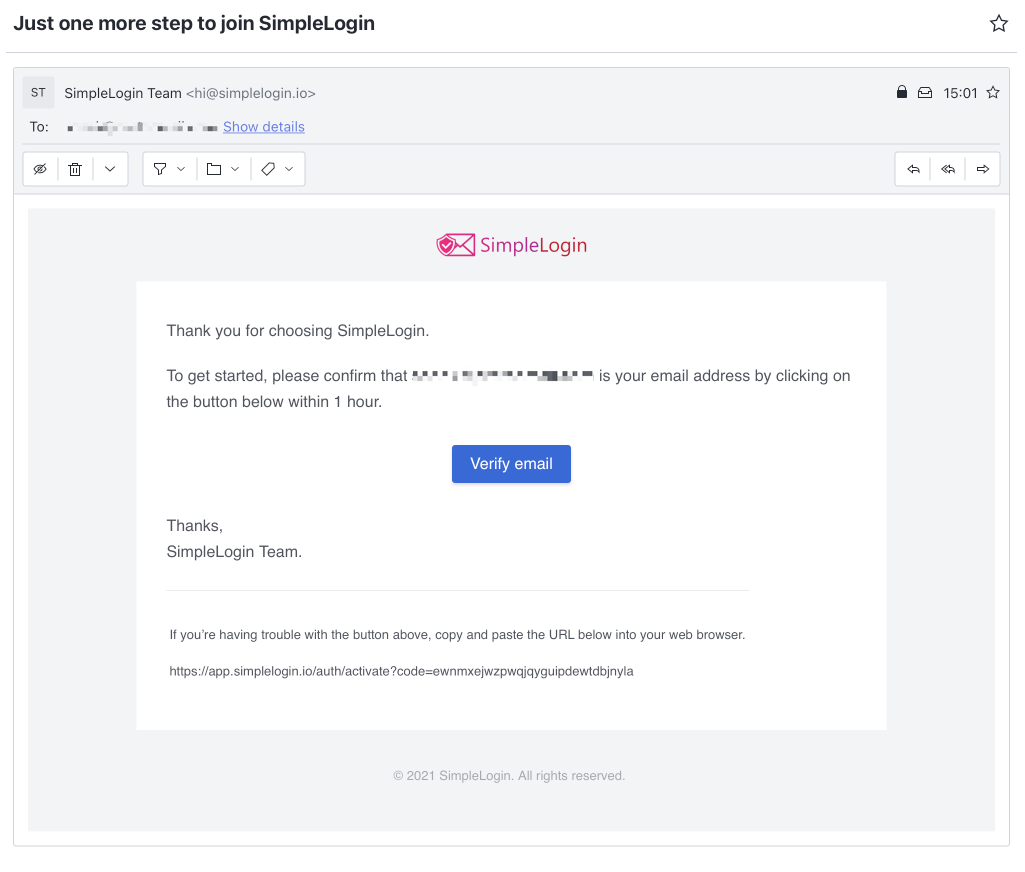Click the "SimpleLogin Team." signature line

234,552
